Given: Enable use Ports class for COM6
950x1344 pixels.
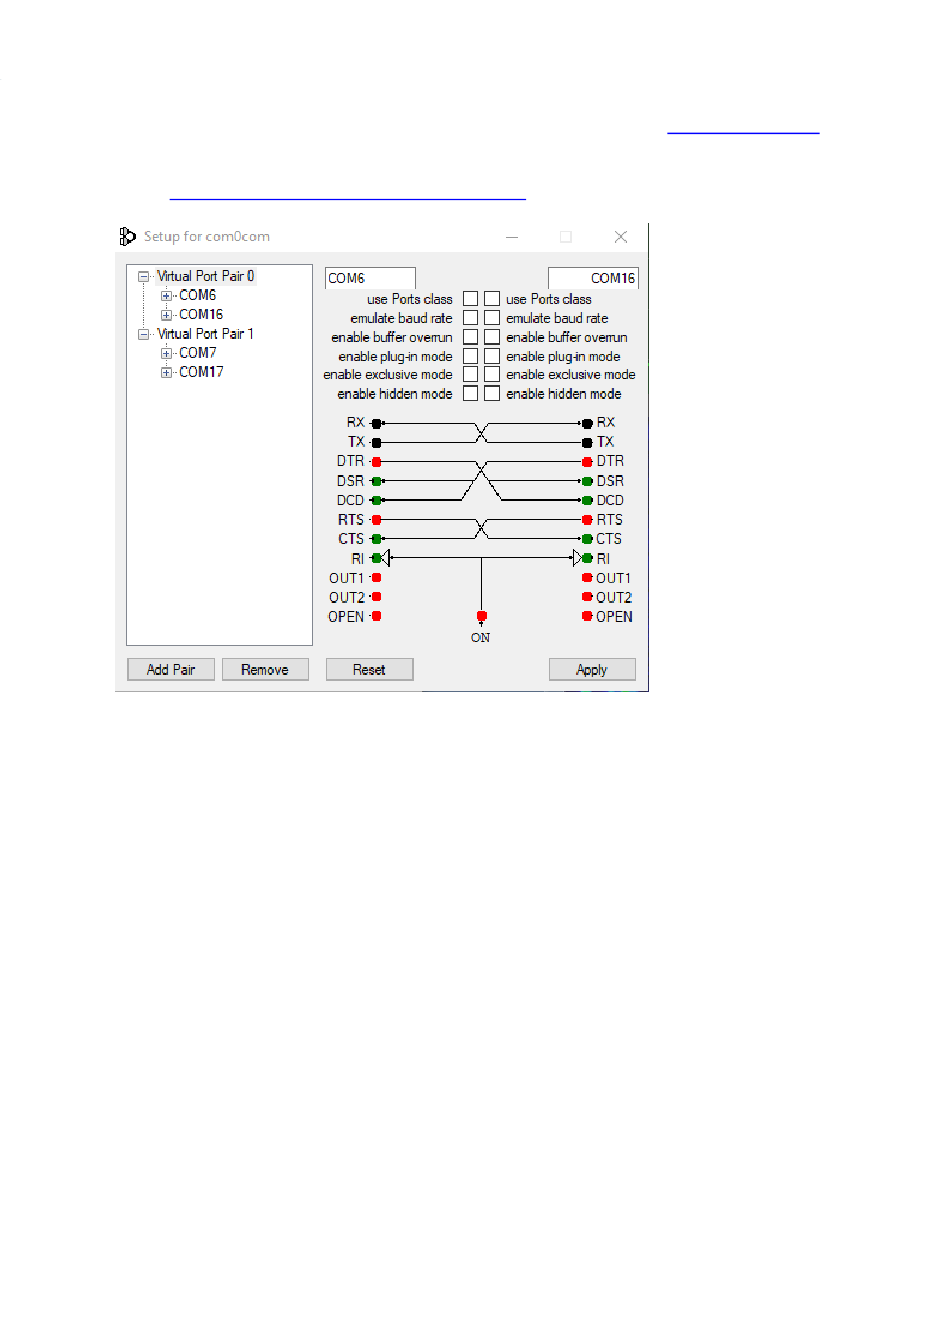Looking at the screenshot, I should click(x=470, y=299).
